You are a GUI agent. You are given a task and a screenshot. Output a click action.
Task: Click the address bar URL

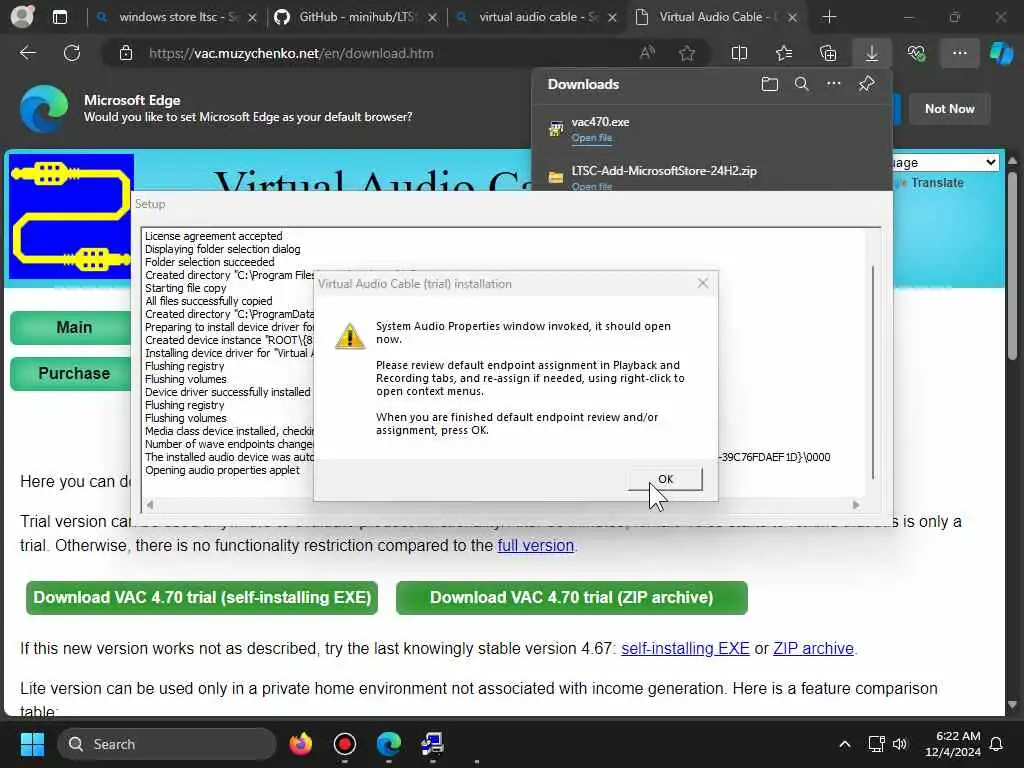pyautogui.click(x=291, y=54)
